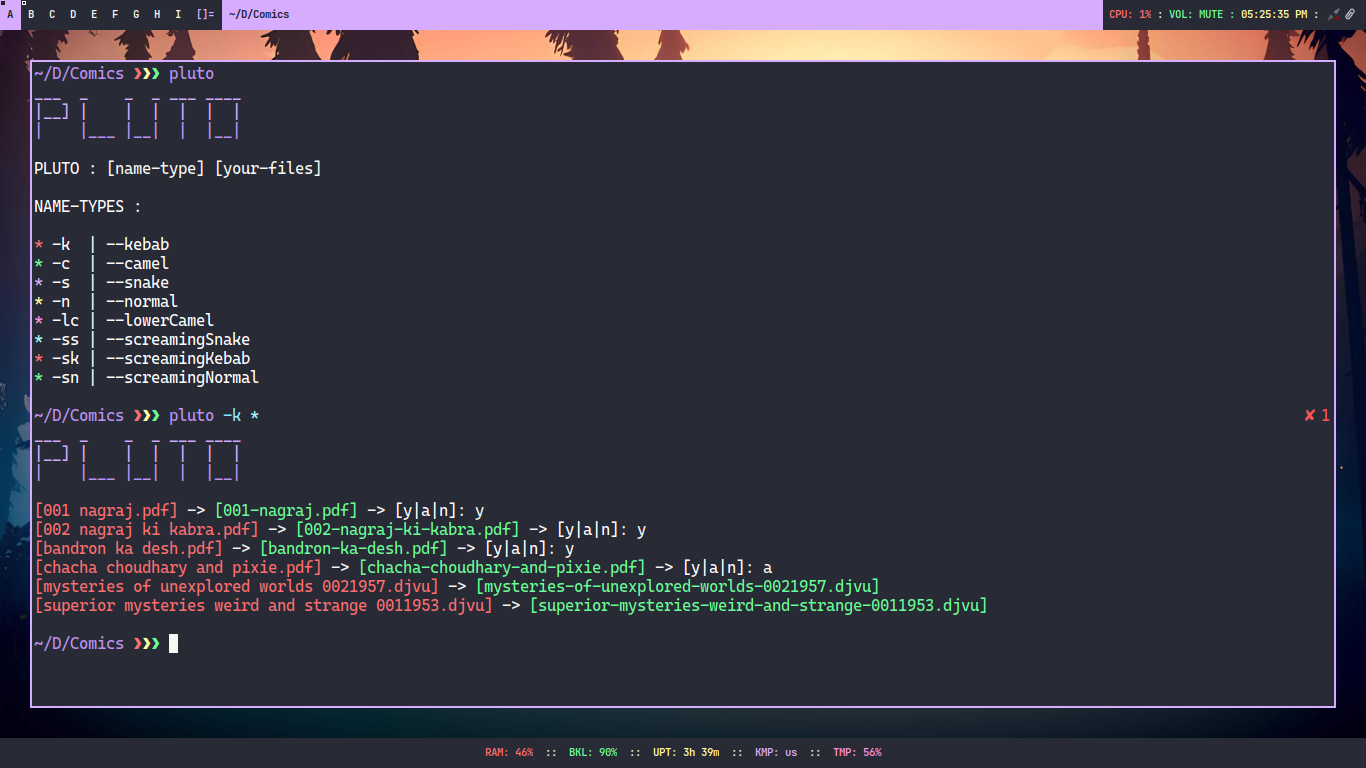Click the --camel option line
The height and width of the screenshot is (768, 1366).
102,263
